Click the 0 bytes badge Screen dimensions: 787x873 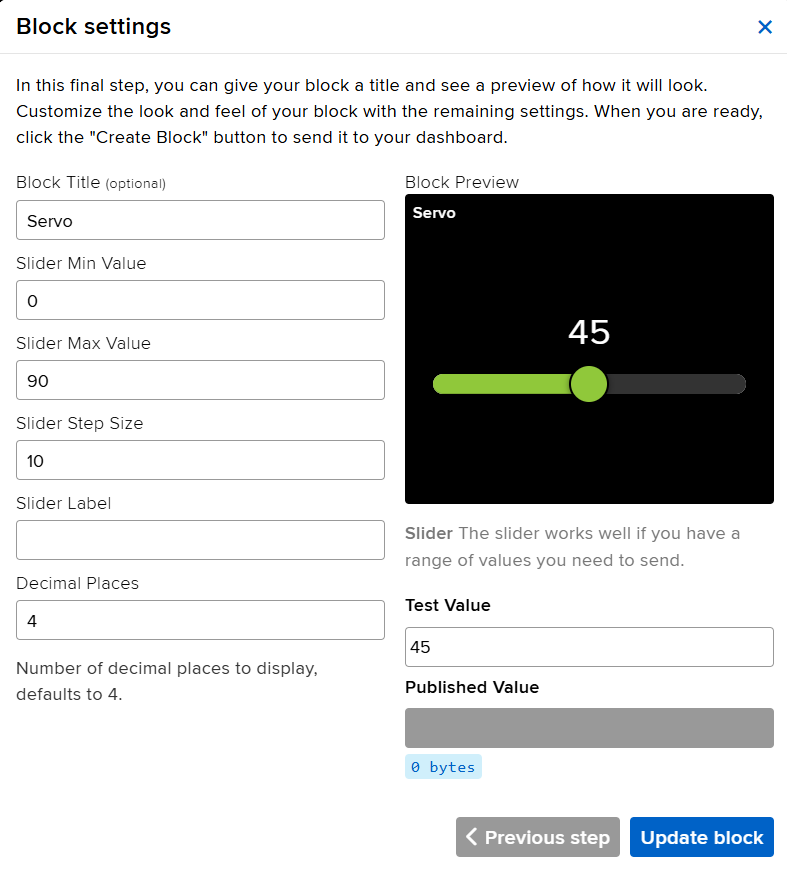point(443,767)
